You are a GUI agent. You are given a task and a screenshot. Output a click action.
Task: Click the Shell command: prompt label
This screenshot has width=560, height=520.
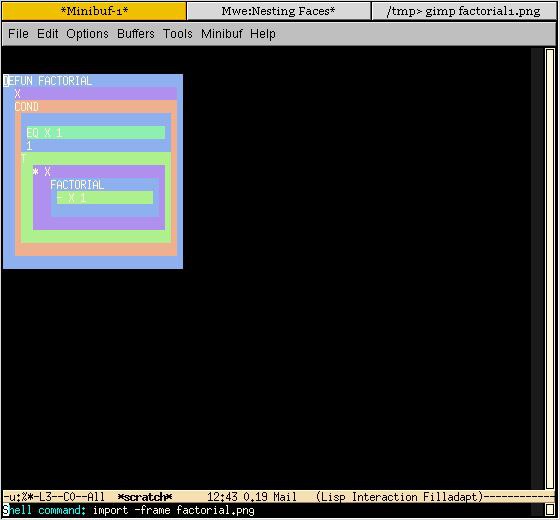44,510
